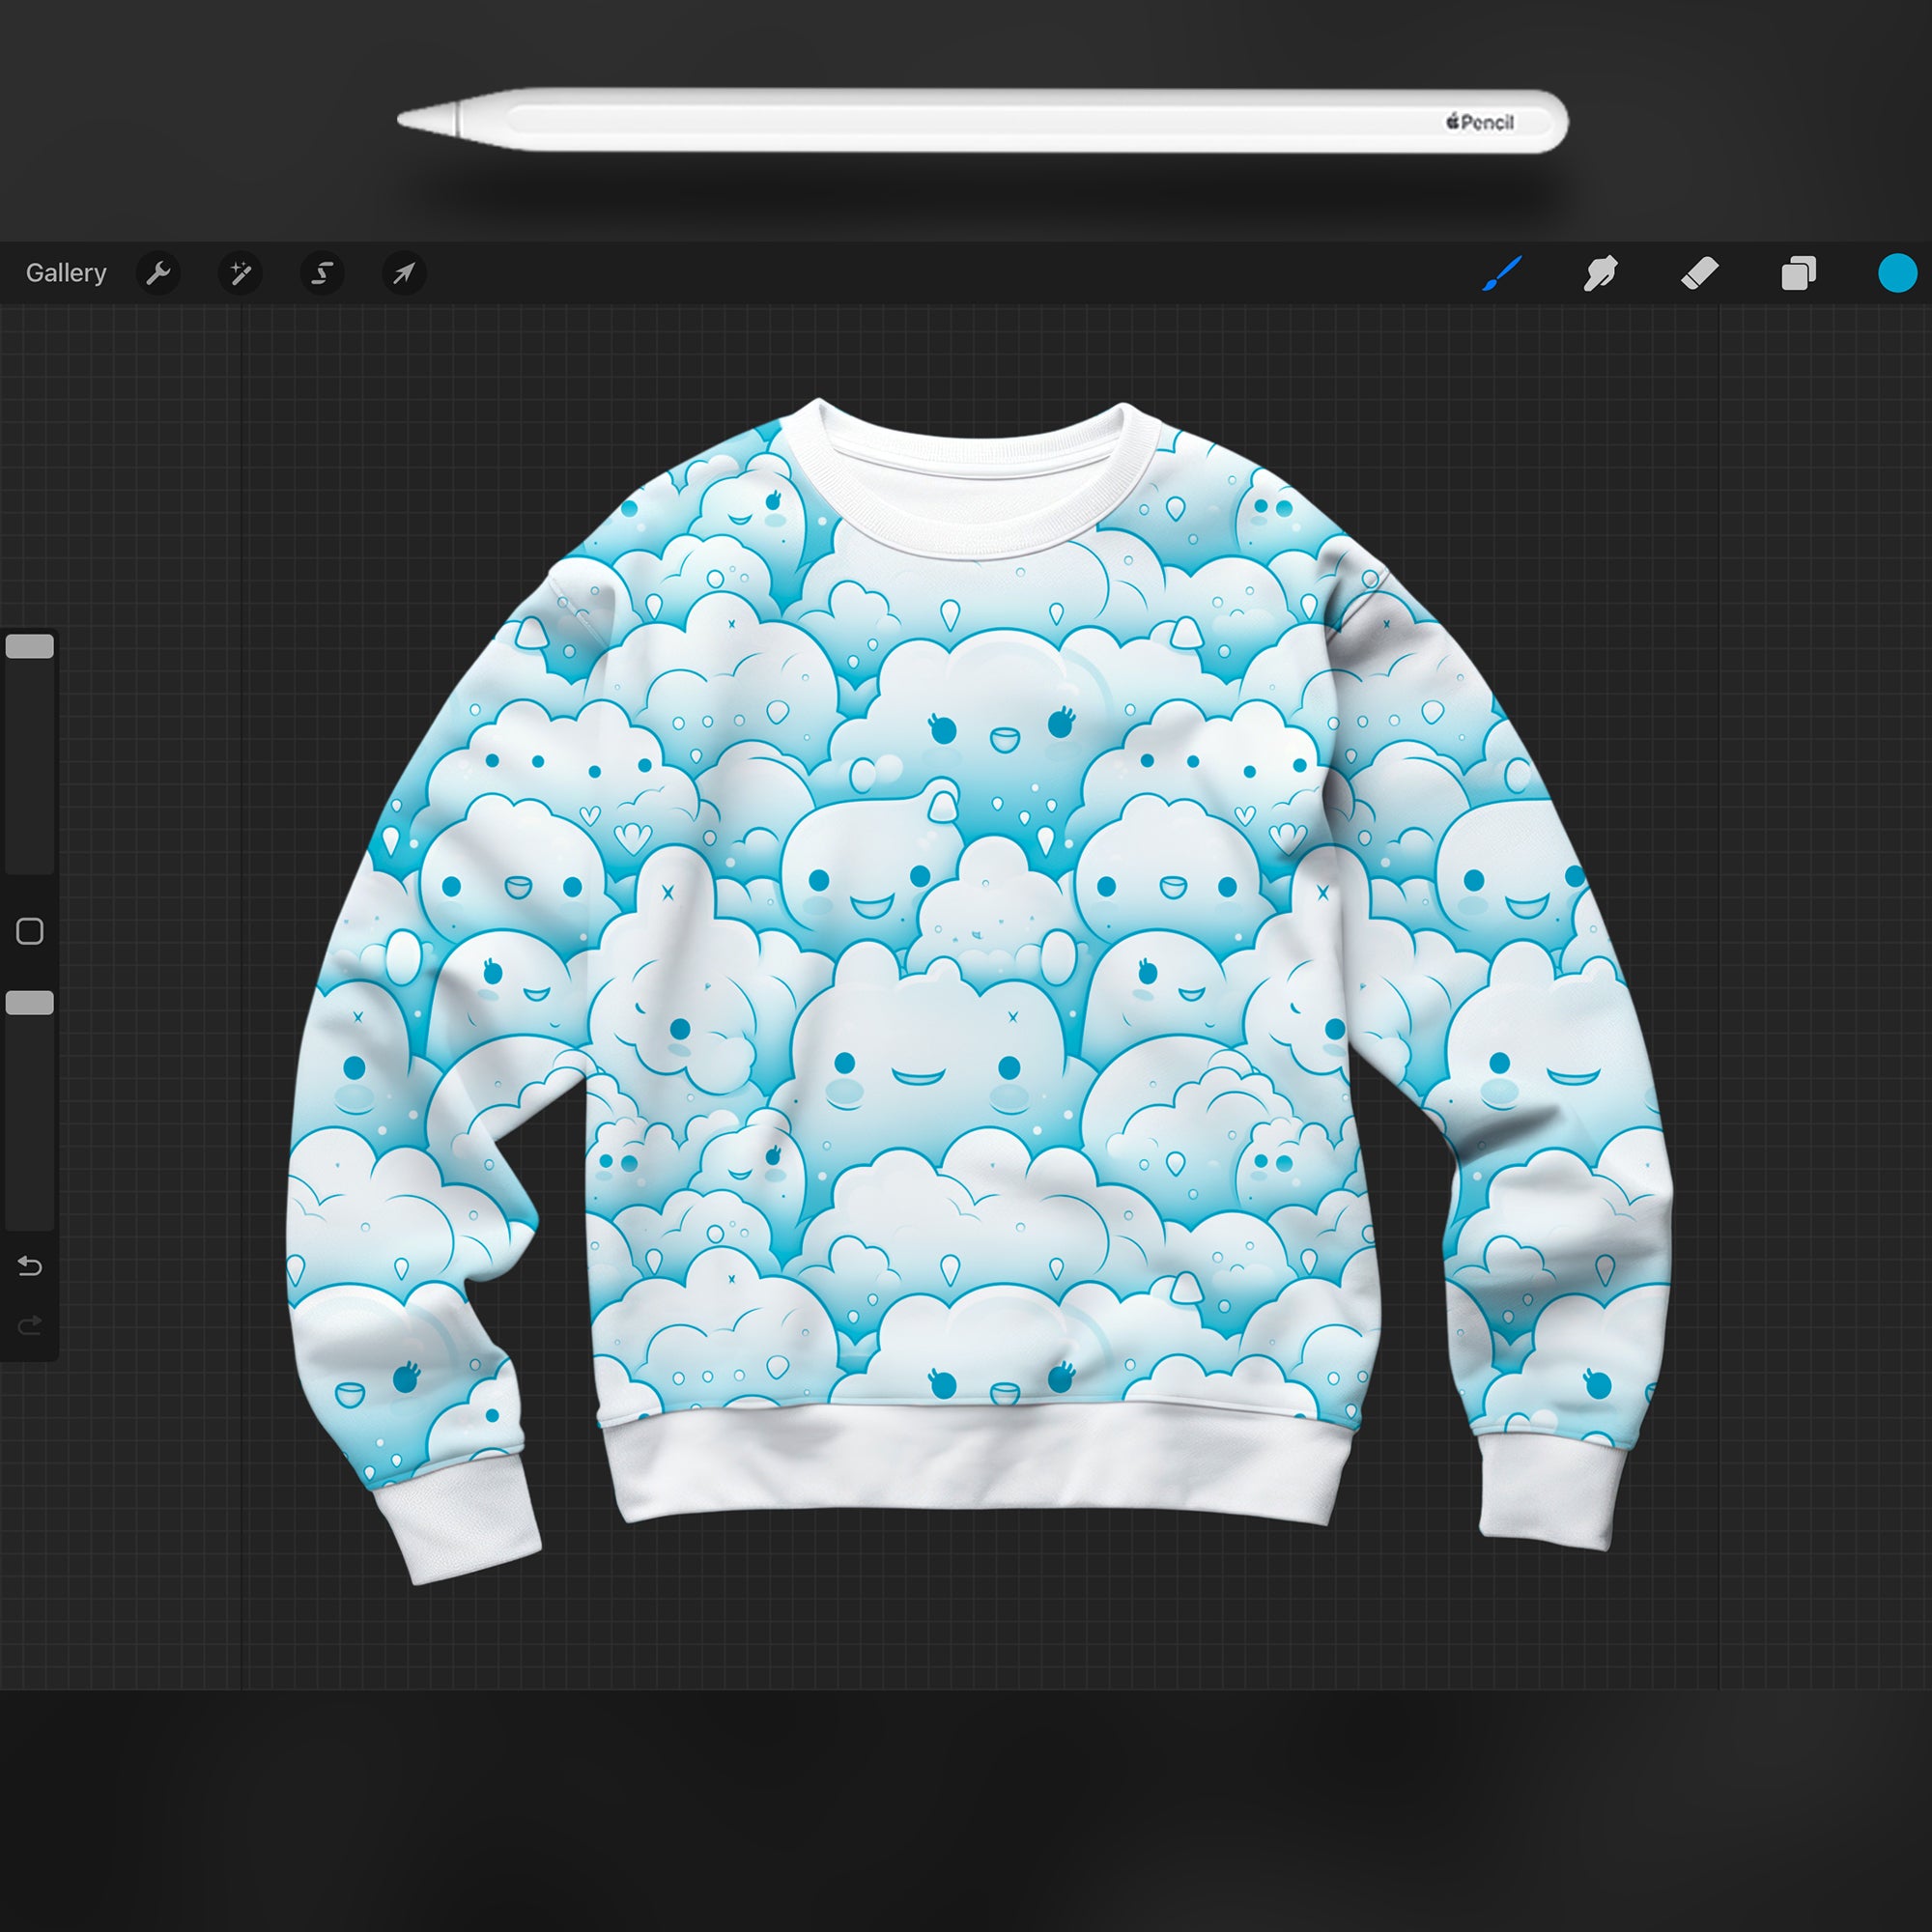The image size is (1932, 1932).
Task: Open the Actions wrench menu
Action: tap(160, 273)
